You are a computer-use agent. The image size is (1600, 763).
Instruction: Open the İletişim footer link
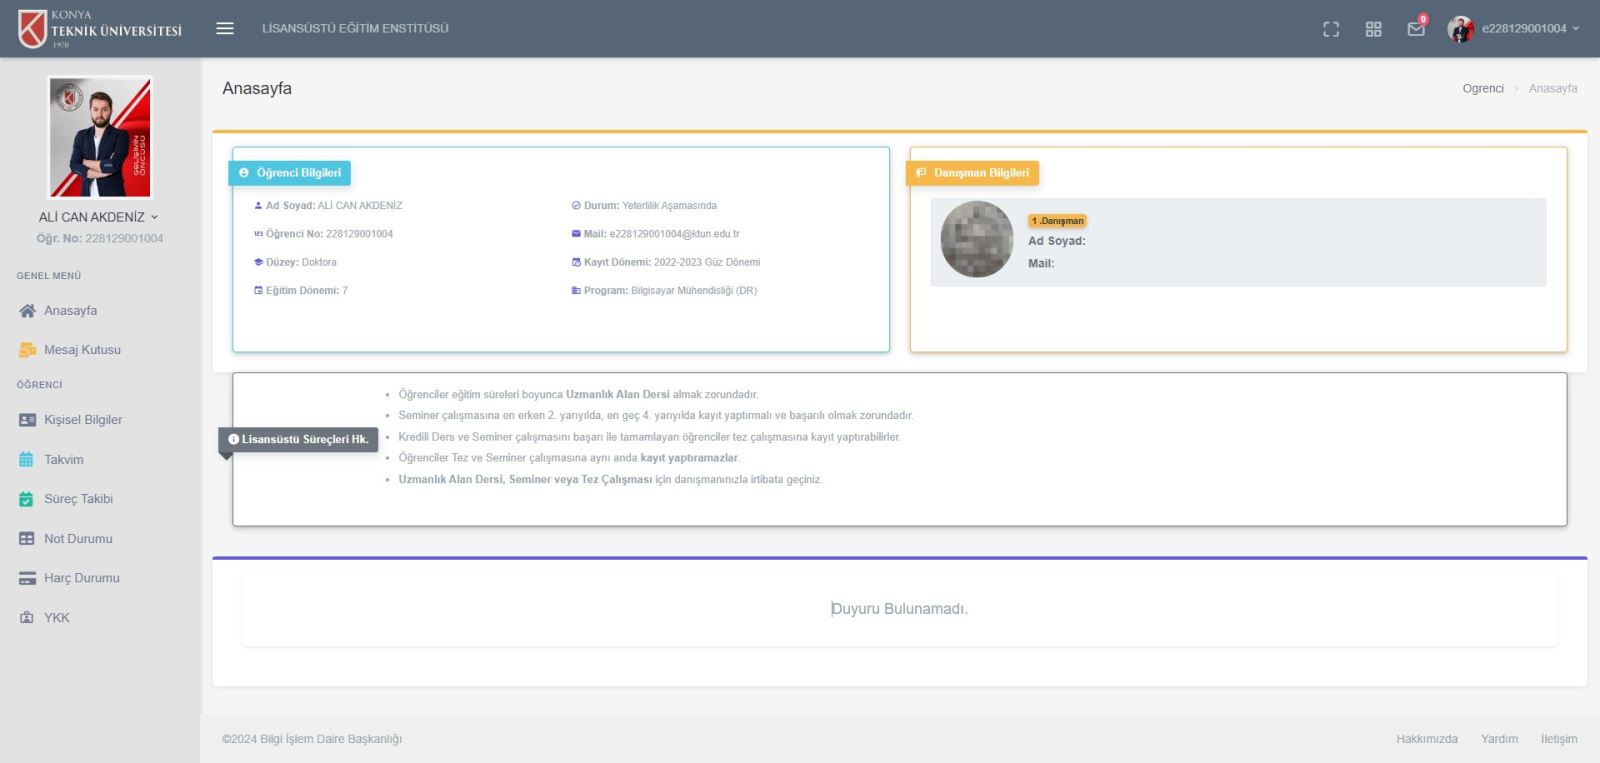(1558, 739)
